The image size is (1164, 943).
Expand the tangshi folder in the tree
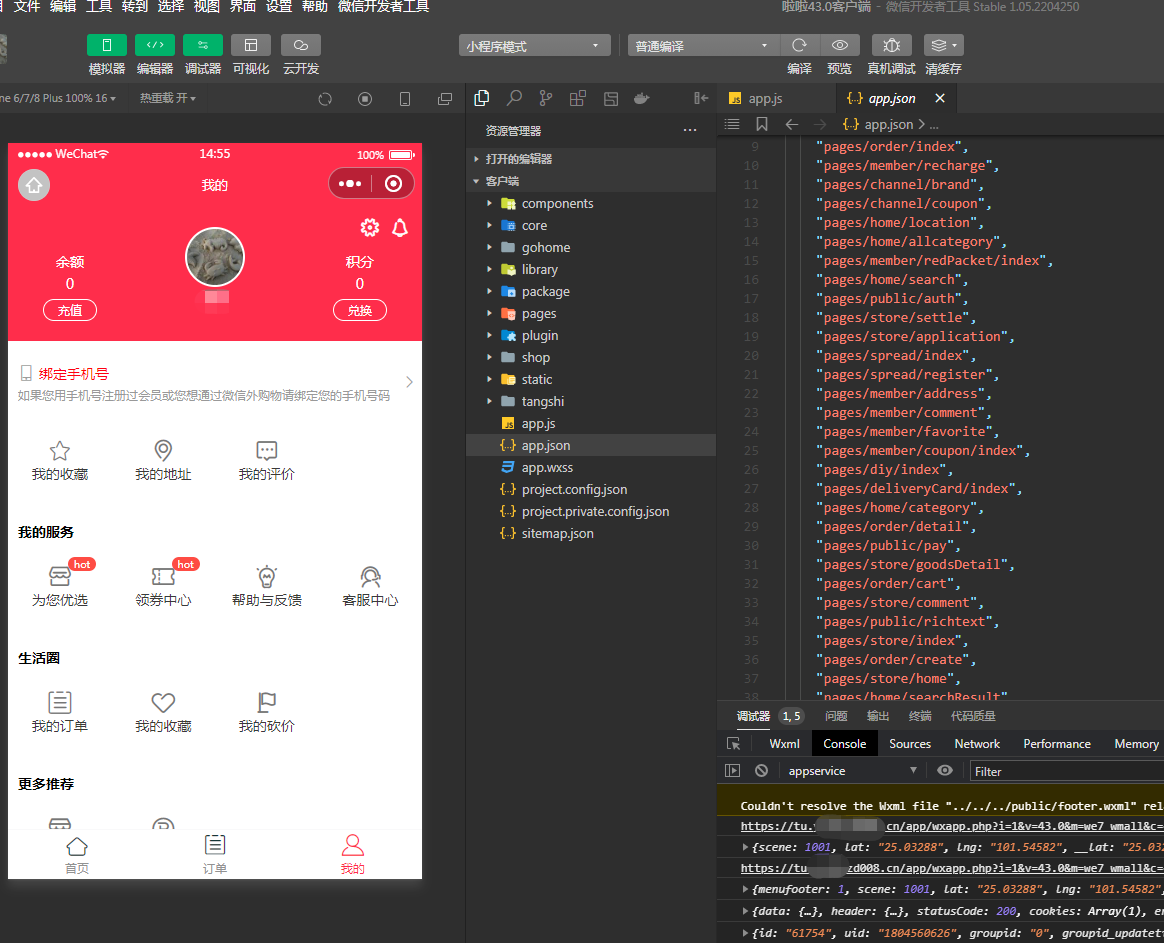[591, 402]
